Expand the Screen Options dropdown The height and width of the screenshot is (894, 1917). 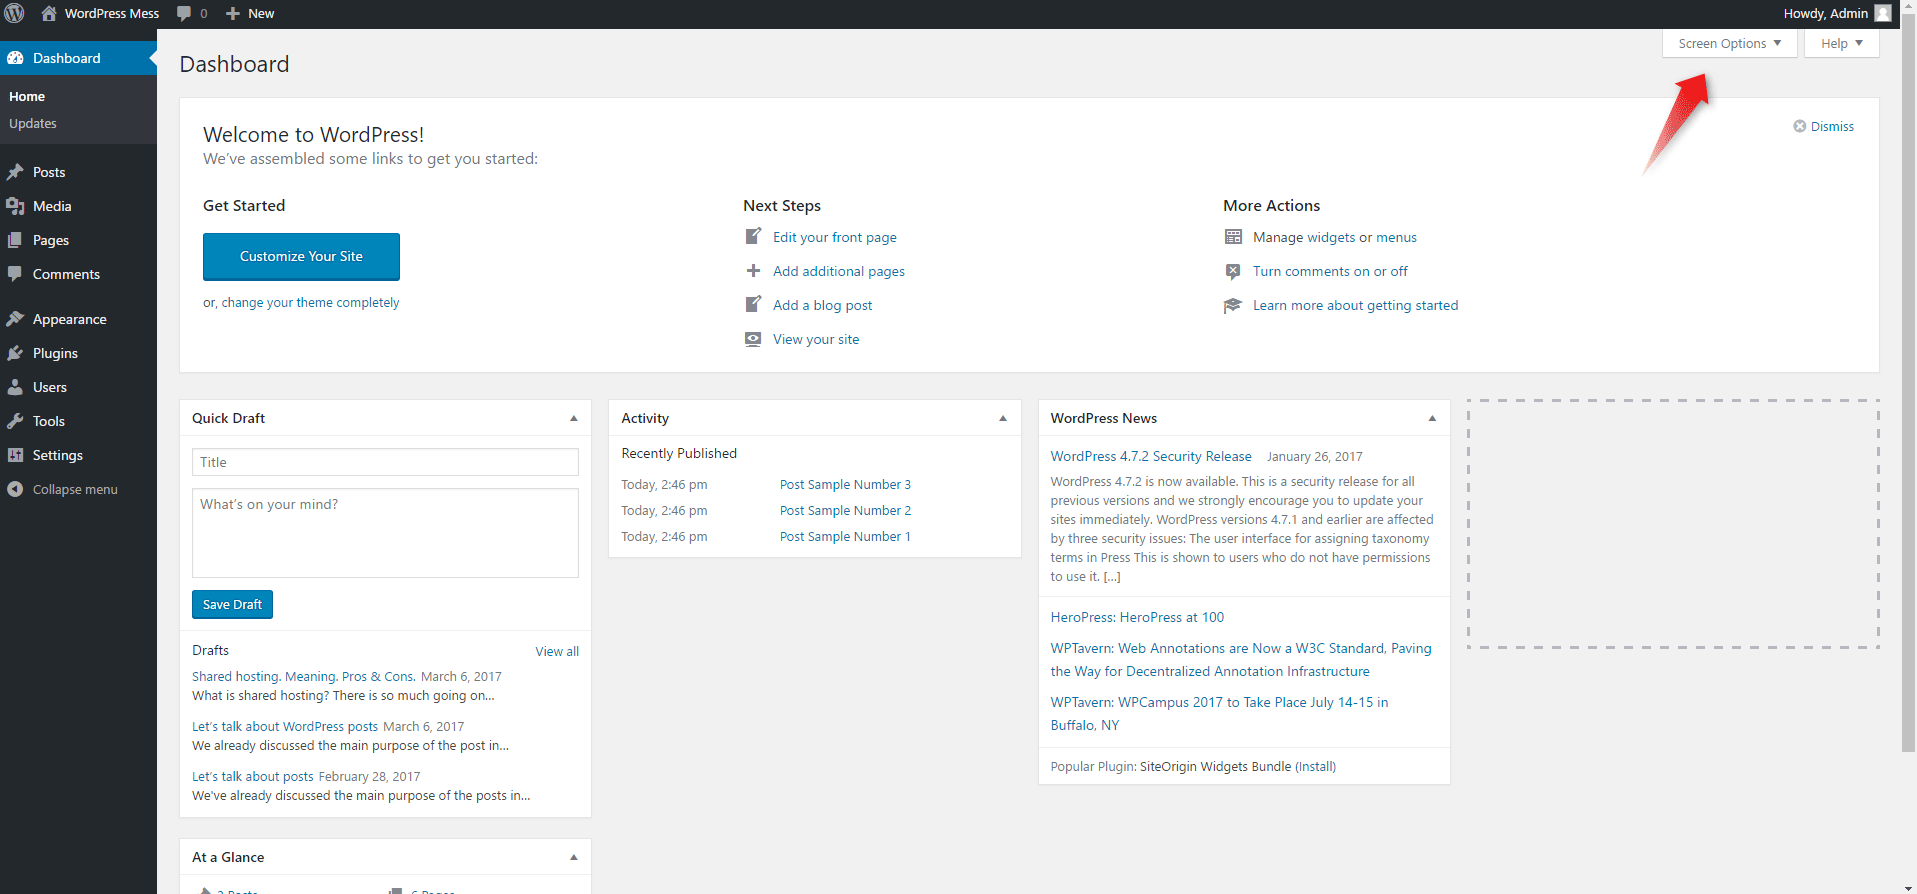pyautogui.click(x=1729, y=44)
